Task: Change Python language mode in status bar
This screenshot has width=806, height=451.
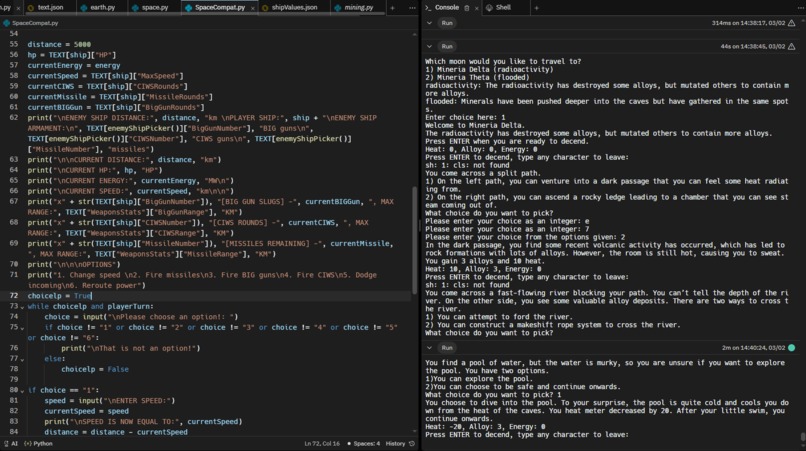Action: point(39,443)
